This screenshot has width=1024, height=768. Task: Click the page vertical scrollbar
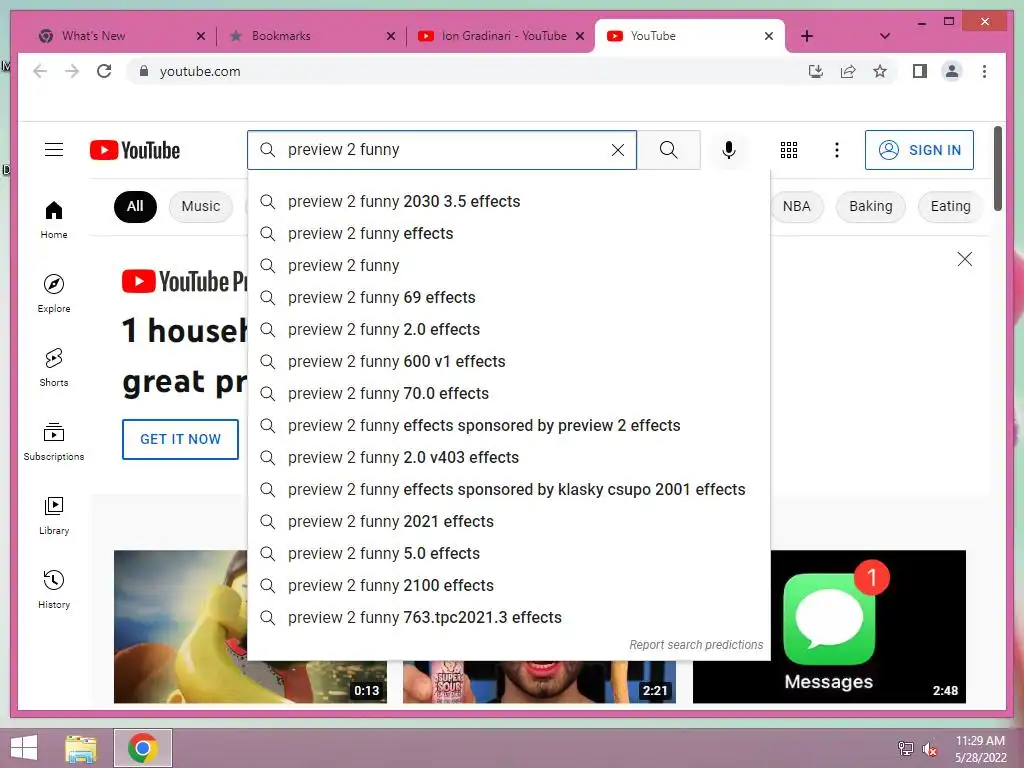pos(998,168)
